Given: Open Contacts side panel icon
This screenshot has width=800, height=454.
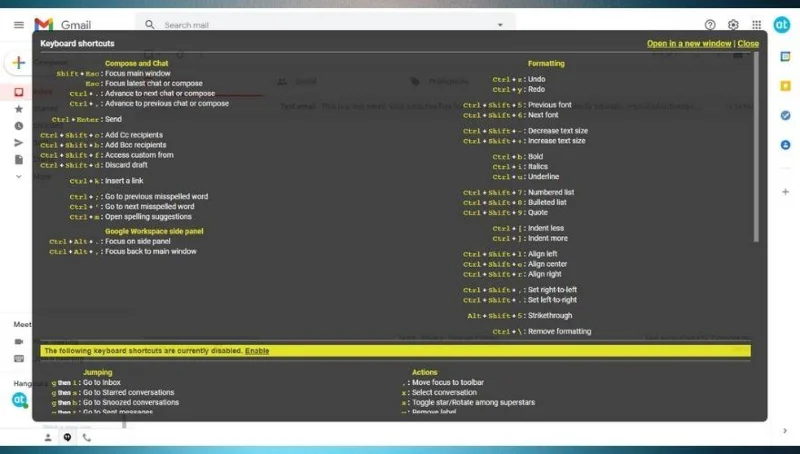Looking at the screenshot, I should (785, 145).
